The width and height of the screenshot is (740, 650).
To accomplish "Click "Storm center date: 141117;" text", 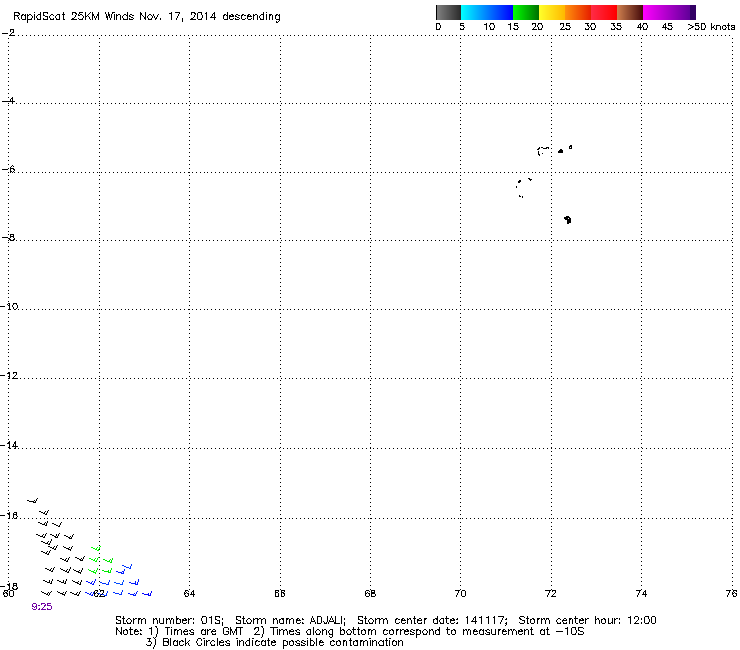I will pos(432,620).
